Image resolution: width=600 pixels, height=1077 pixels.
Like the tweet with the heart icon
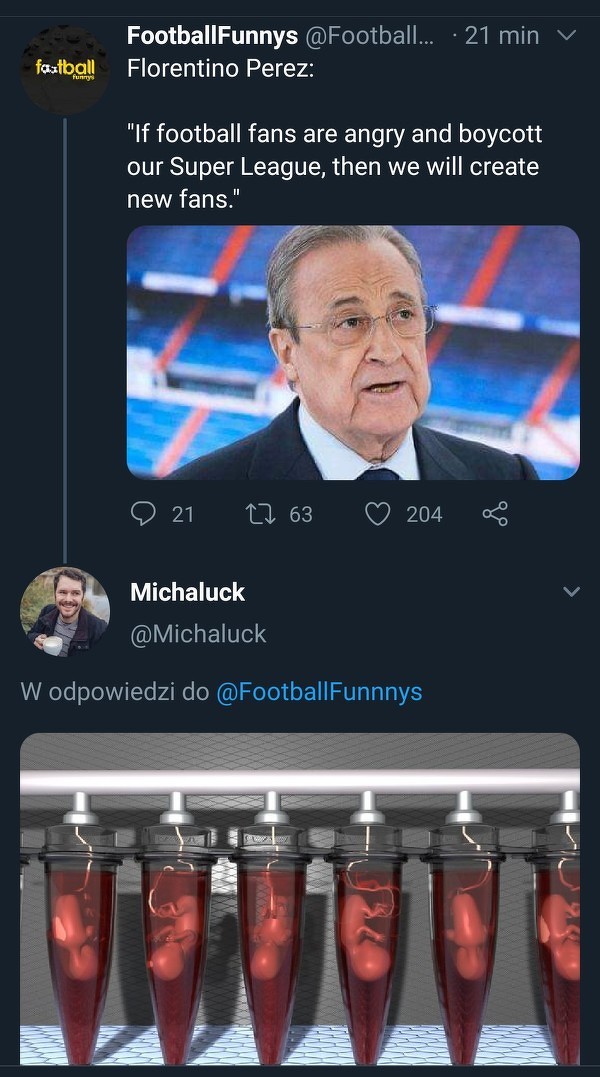pyautogui.click(x=377, y=514)
